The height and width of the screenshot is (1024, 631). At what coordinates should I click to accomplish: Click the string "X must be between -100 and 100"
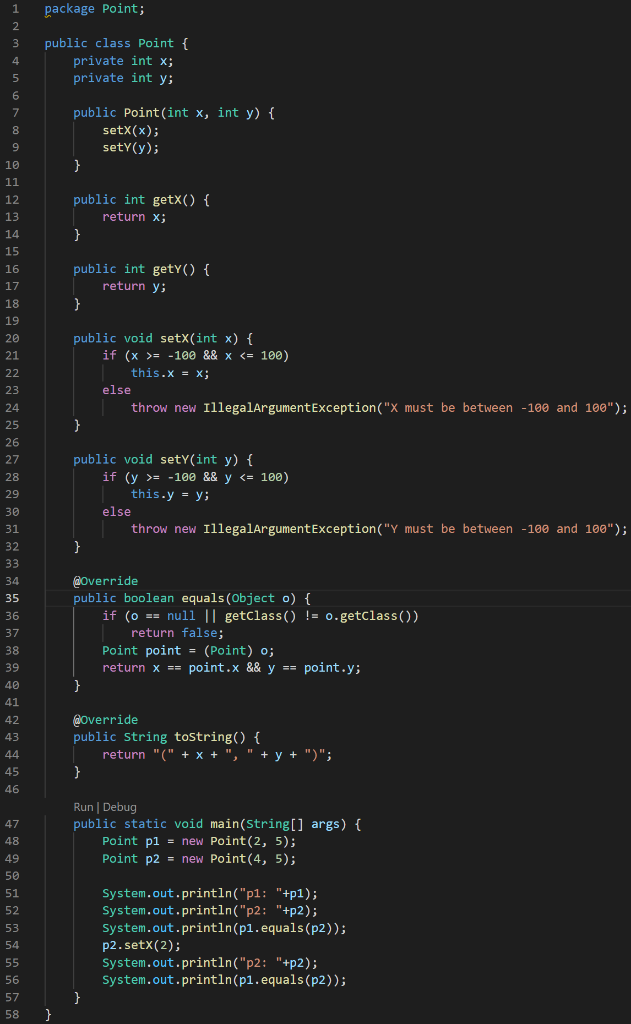tap(499, 408)
